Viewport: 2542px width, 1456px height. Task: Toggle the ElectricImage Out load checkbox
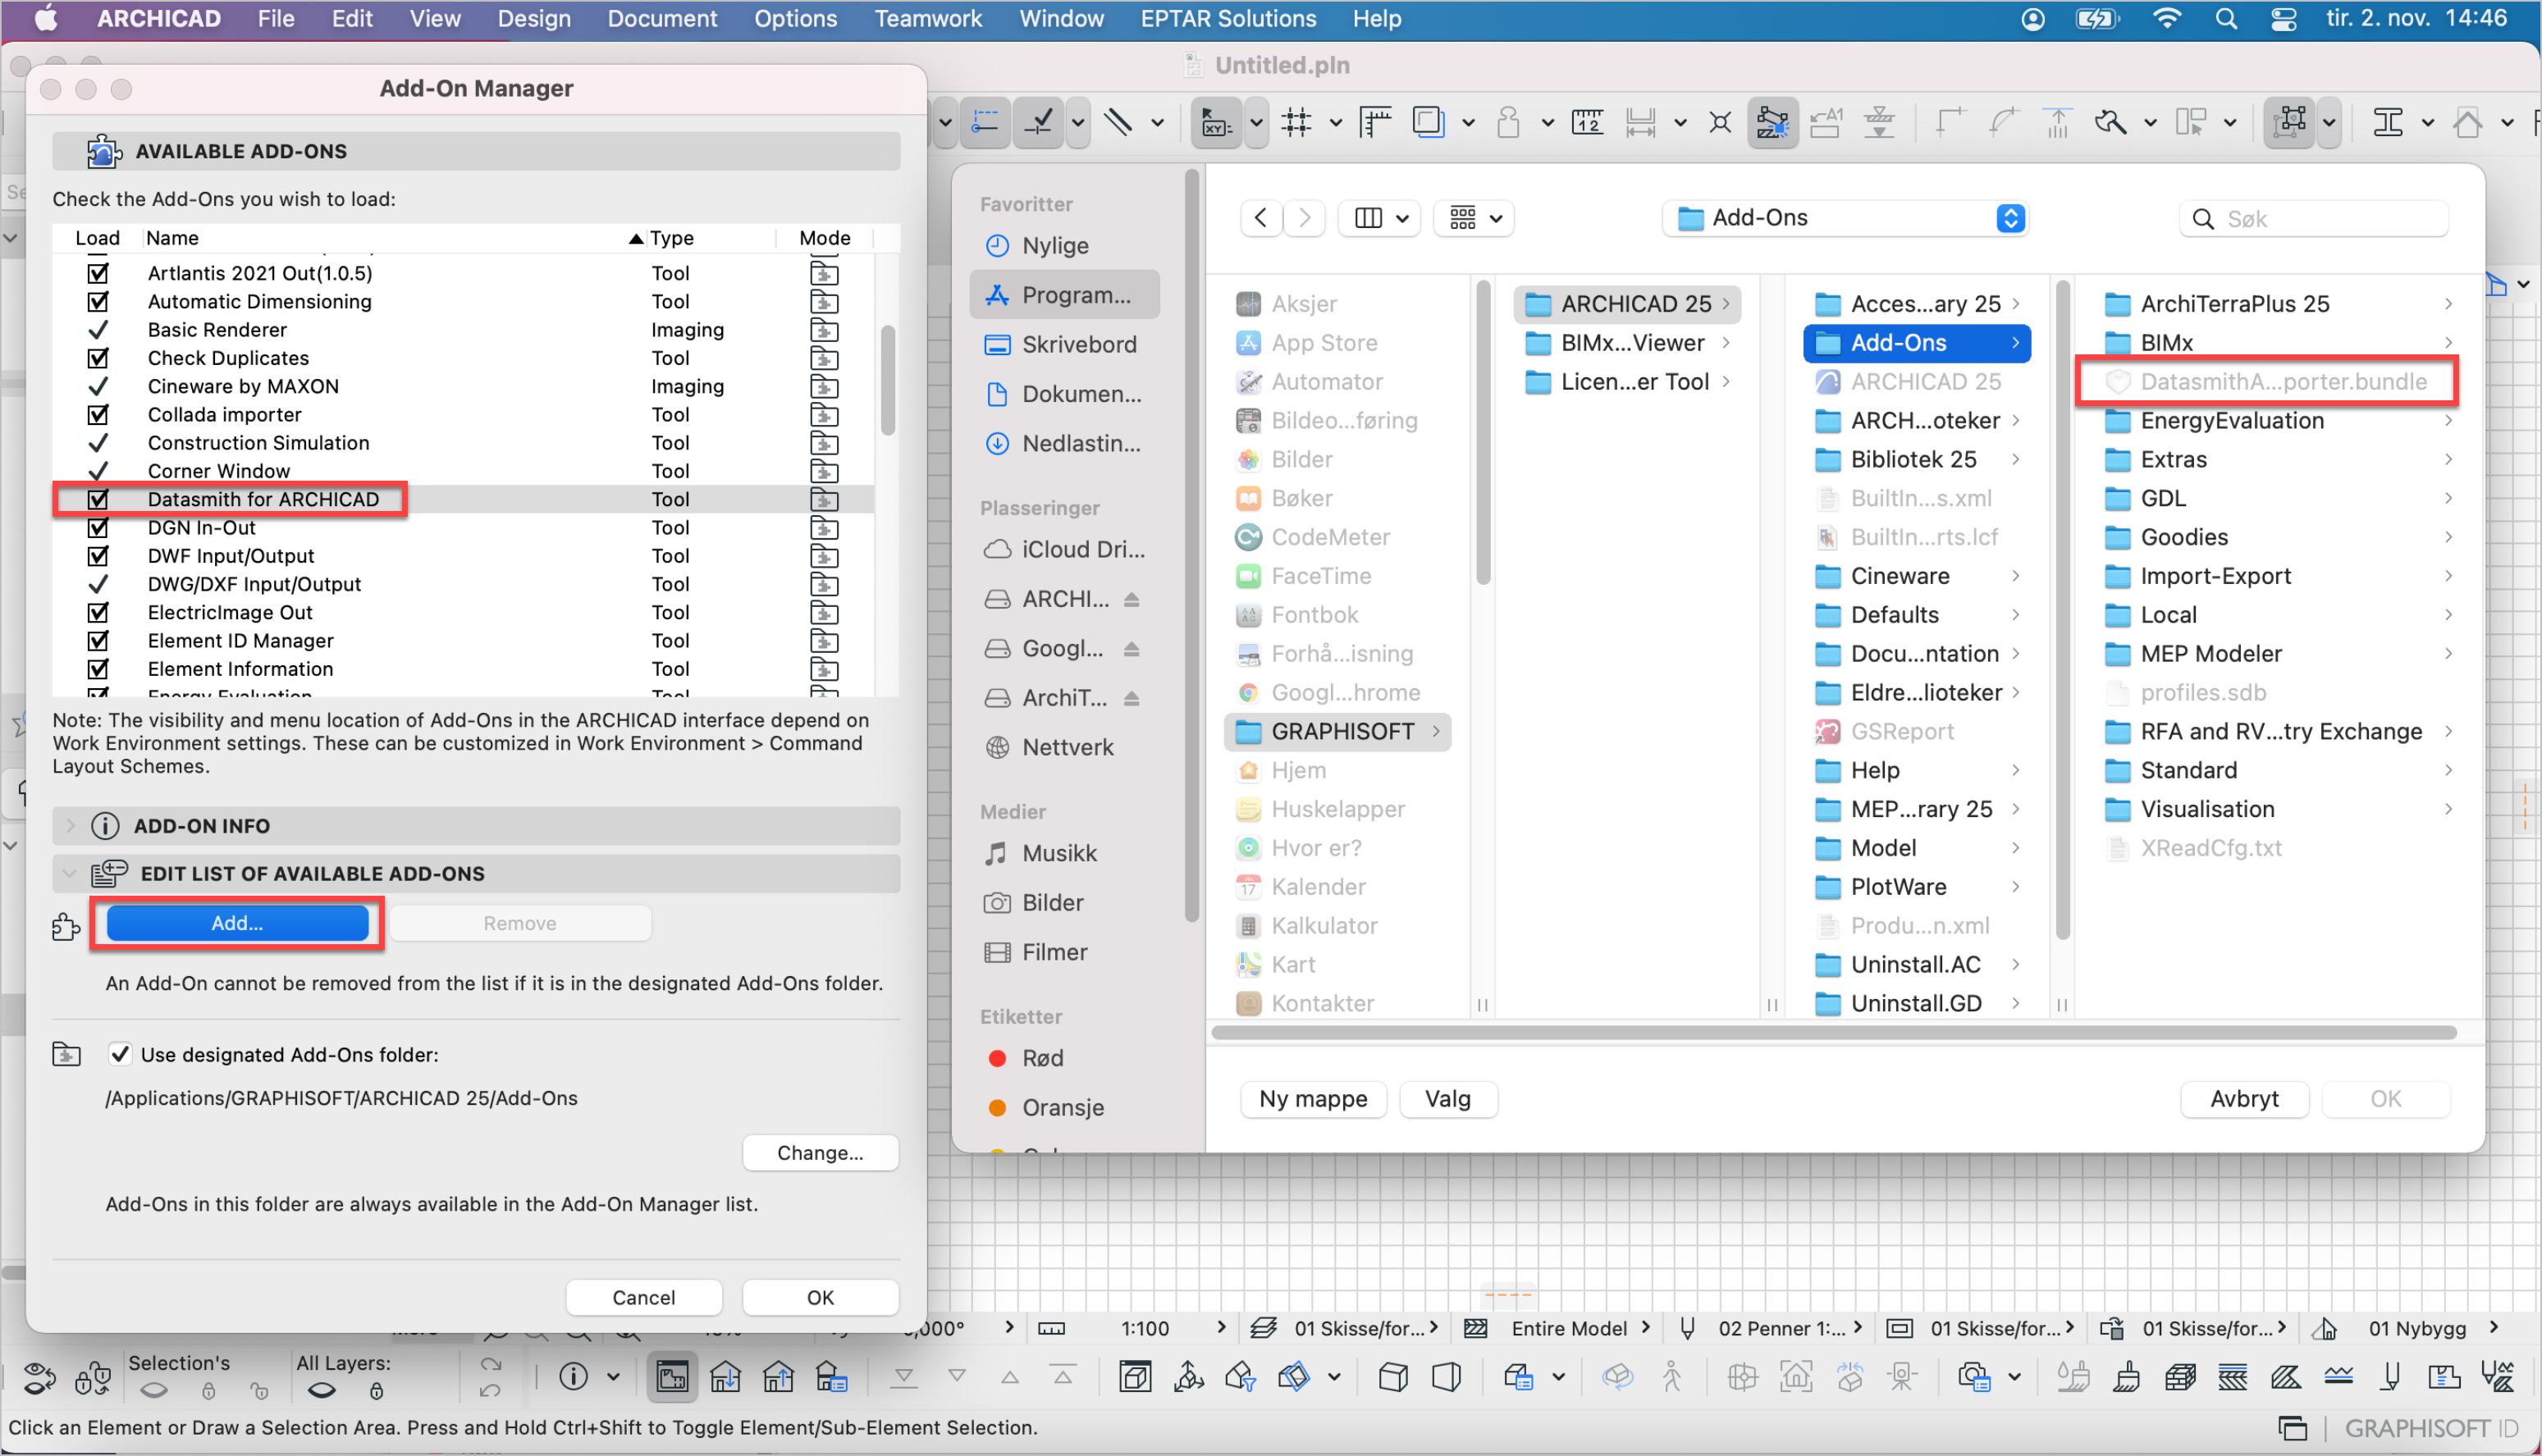coord(98,612)
